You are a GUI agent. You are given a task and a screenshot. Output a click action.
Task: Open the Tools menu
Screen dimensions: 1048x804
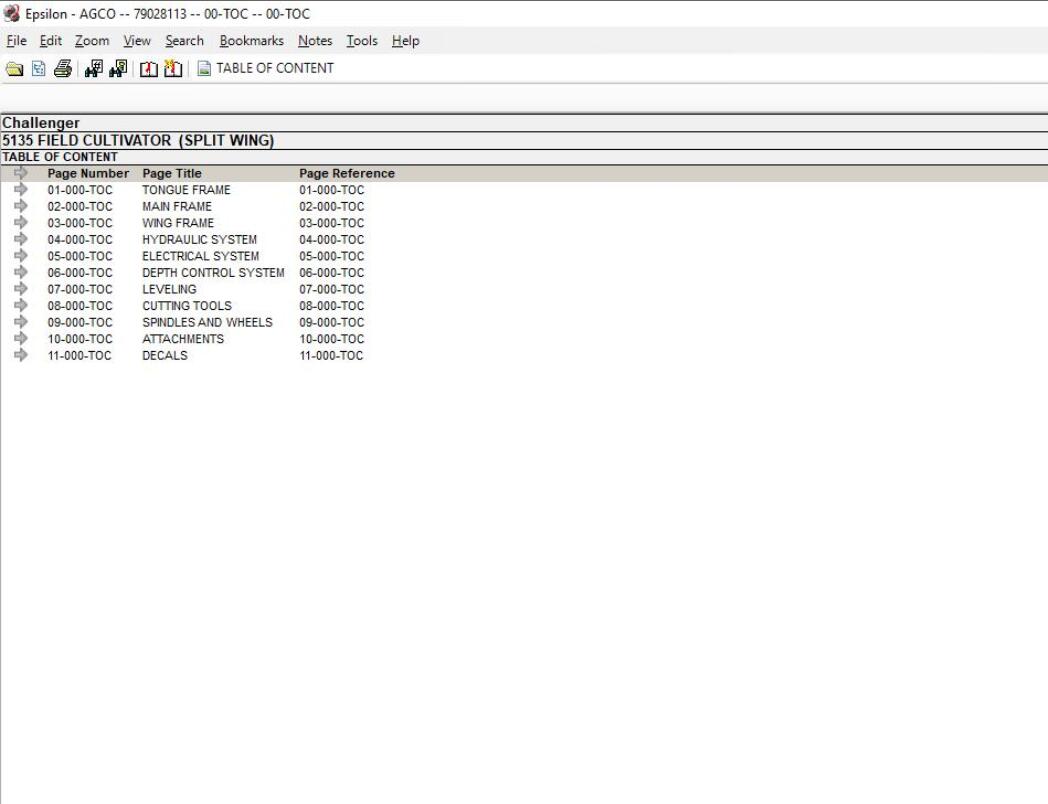click(362, 41)
